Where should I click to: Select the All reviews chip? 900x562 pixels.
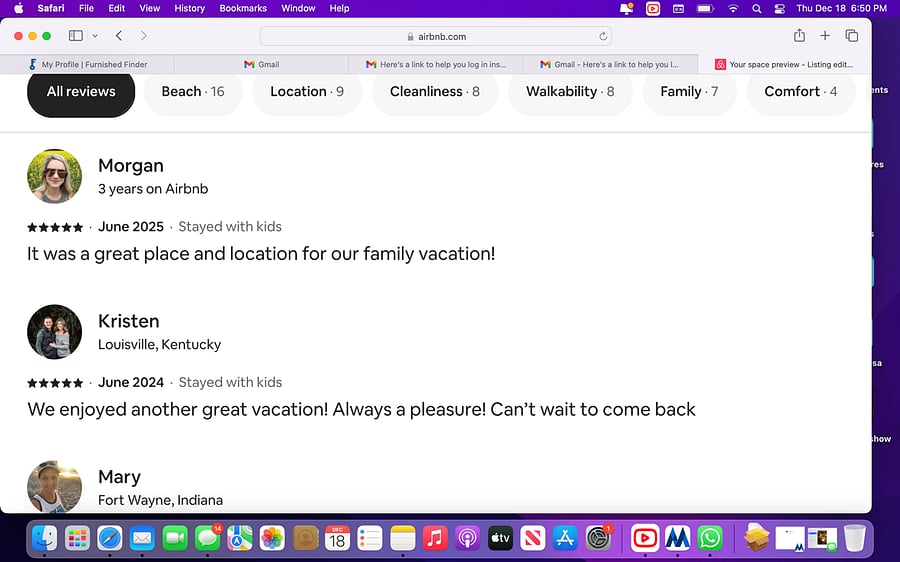(x=81, y=92)
